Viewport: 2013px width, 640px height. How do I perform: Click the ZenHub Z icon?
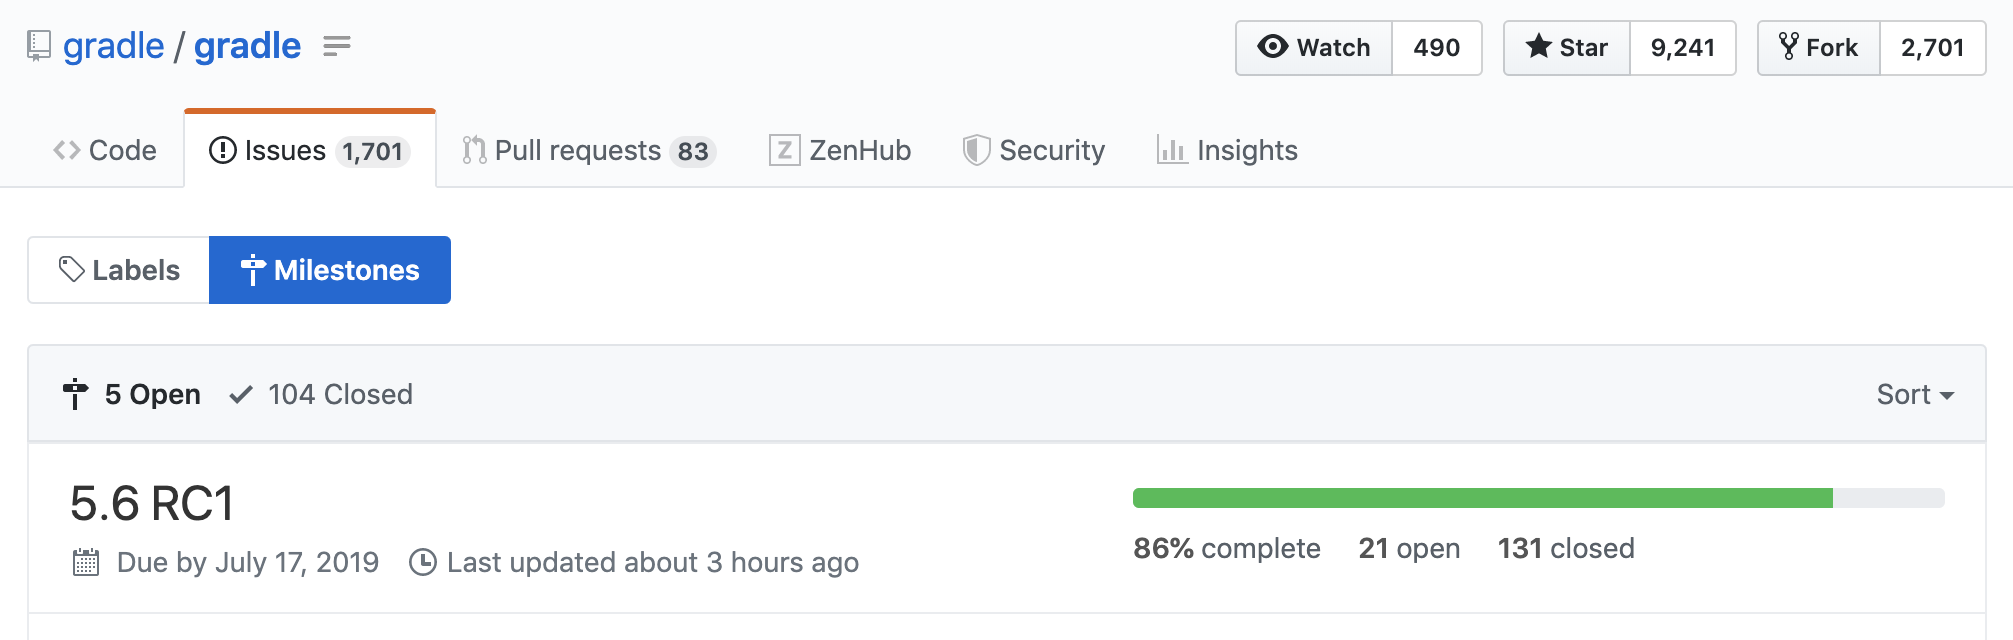point(784,150)
